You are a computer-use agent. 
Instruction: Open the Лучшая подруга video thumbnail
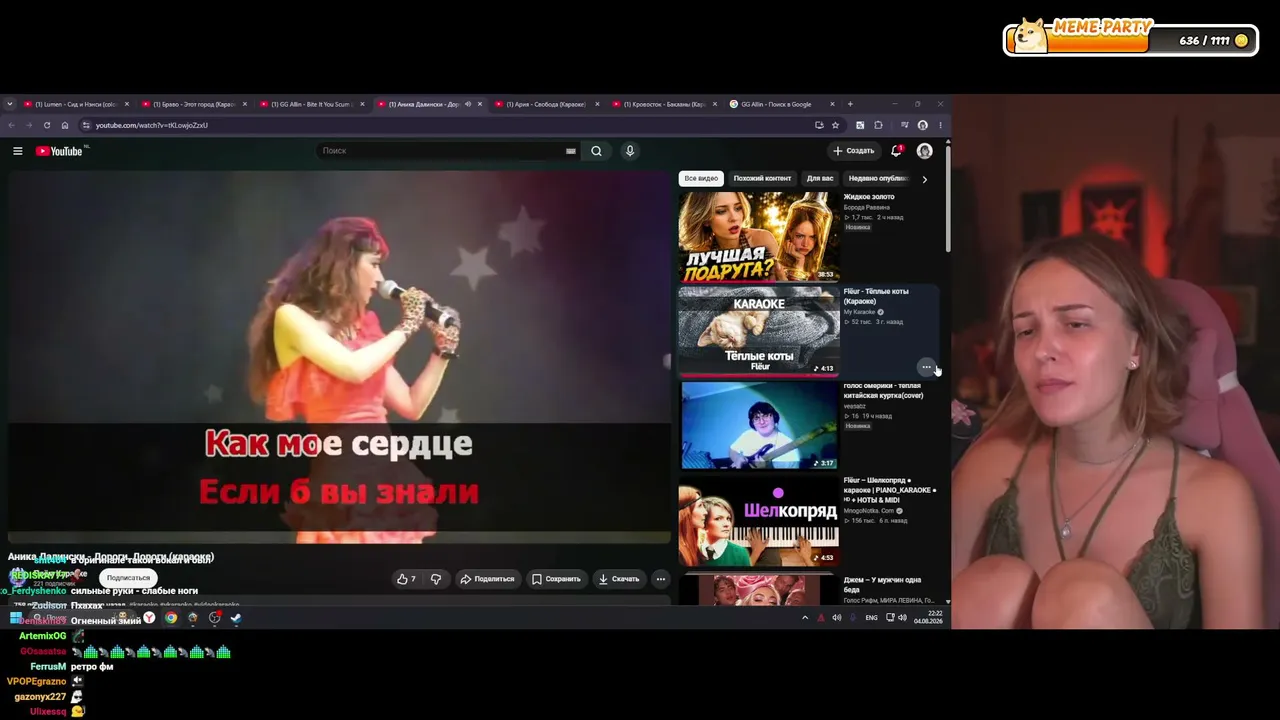pyautogui.click(x=759, y=236)
